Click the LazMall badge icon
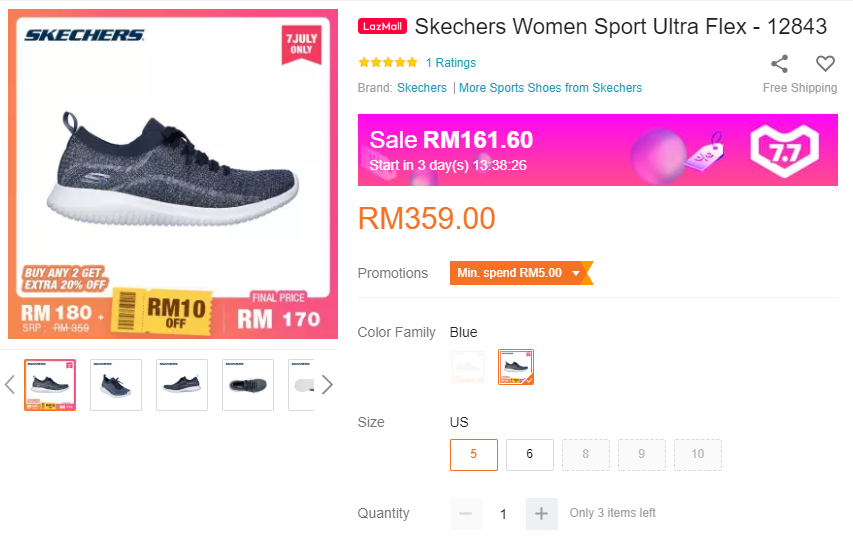Viewport: 853px width, 540px height. [x=382, y=27]
